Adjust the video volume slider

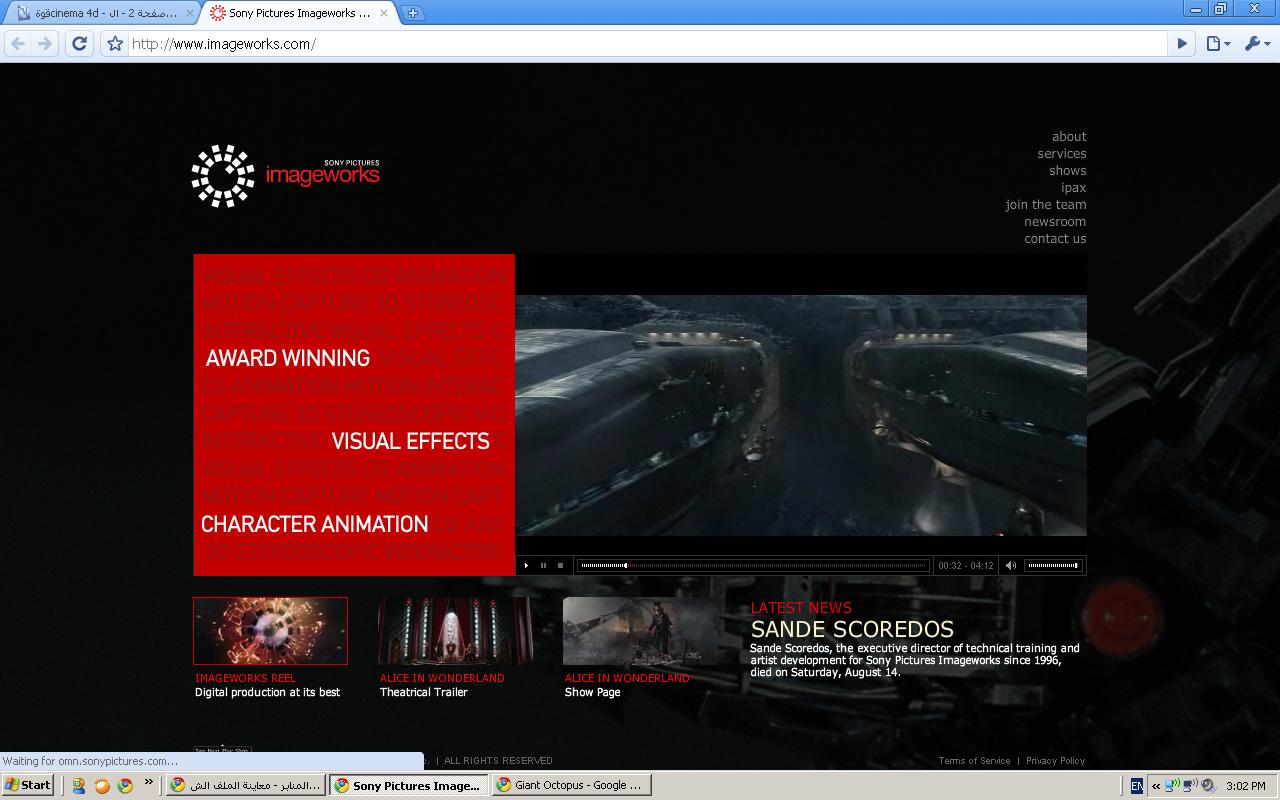[x=1052, y=566]
